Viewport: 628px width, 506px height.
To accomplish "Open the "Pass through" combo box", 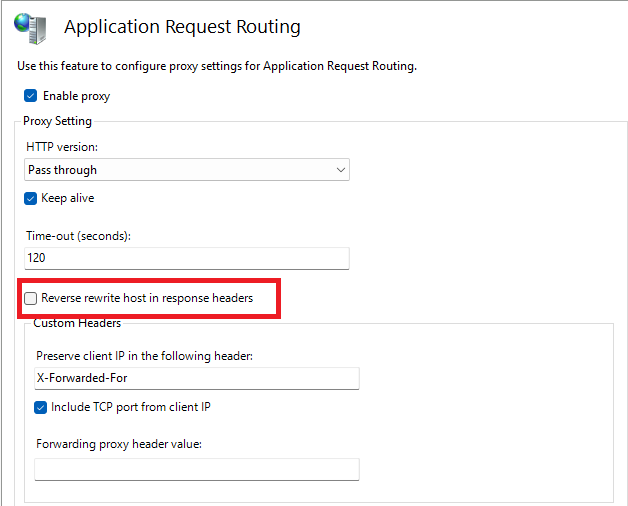I will 187,170.
